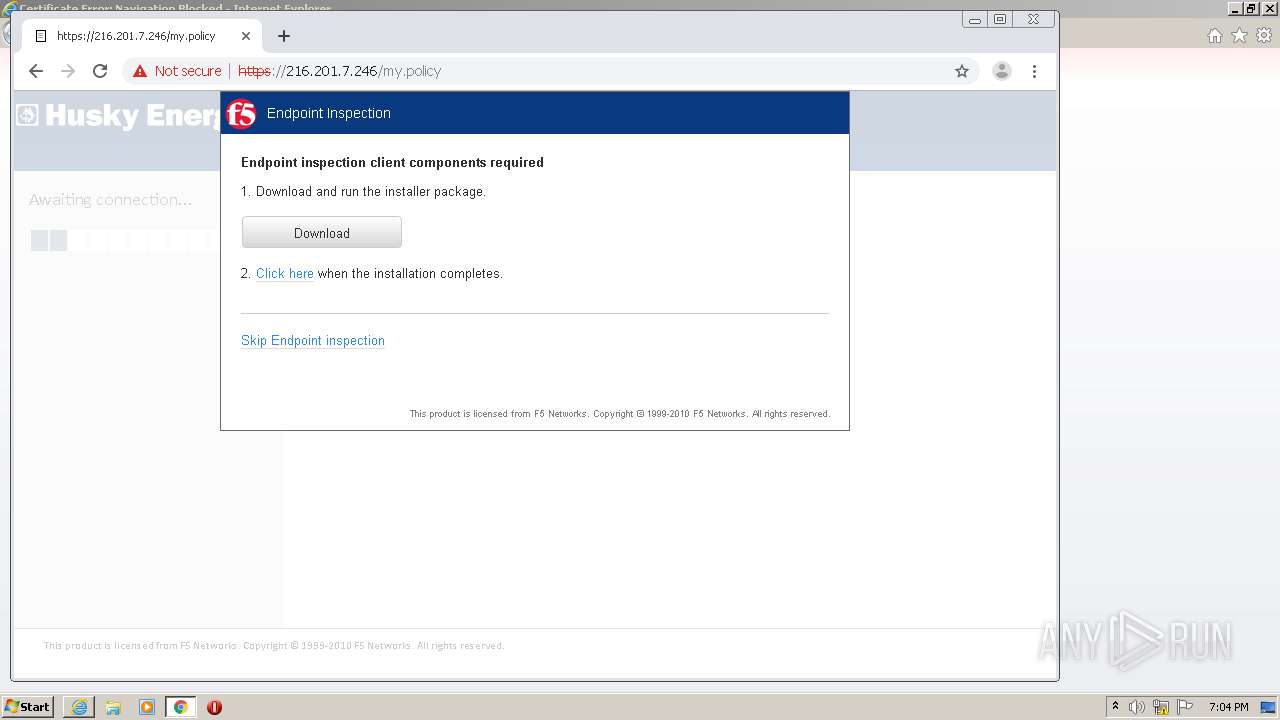Click the 7:04 PM clock
This screenshot has height=720, width=1280.
coord(1228,707)
